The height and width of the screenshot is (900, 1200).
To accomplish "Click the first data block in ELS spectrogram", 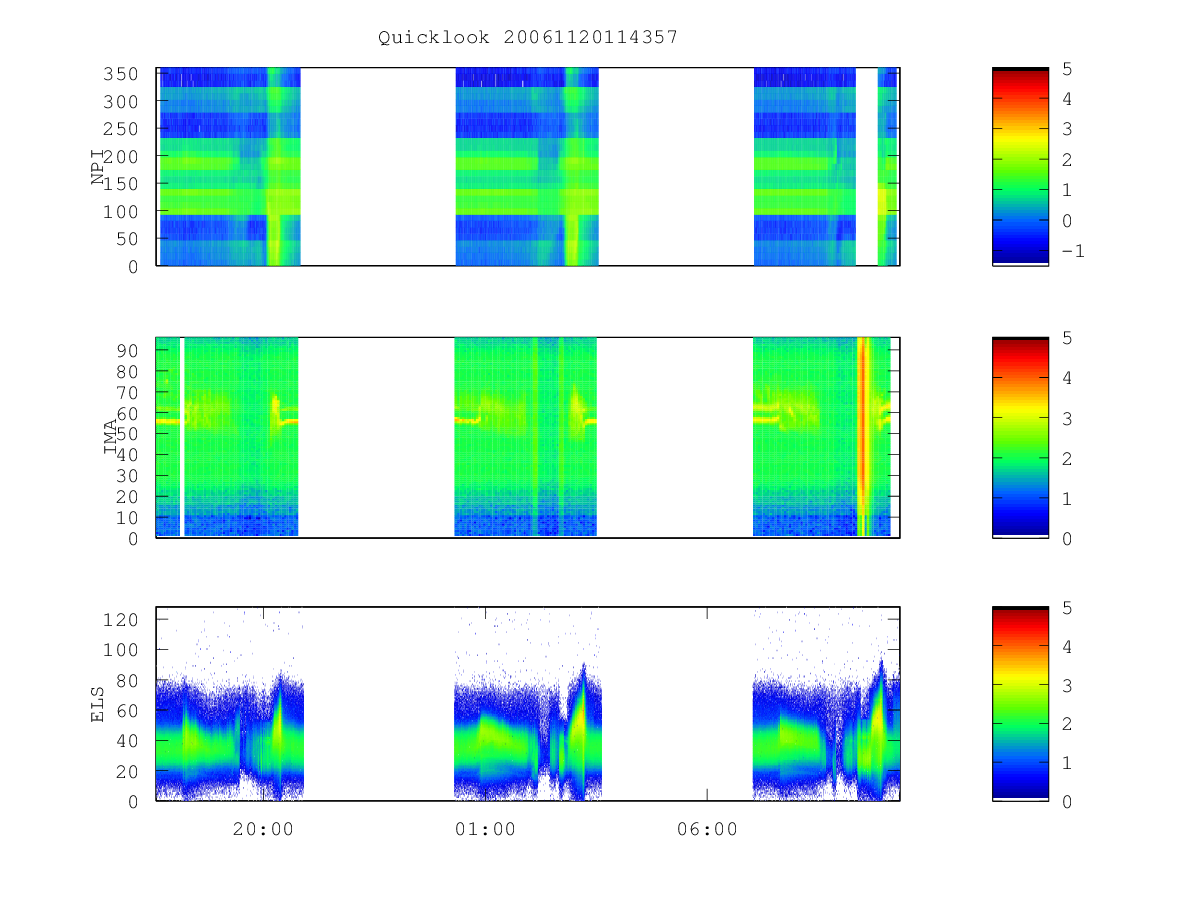I will (230, 704).
